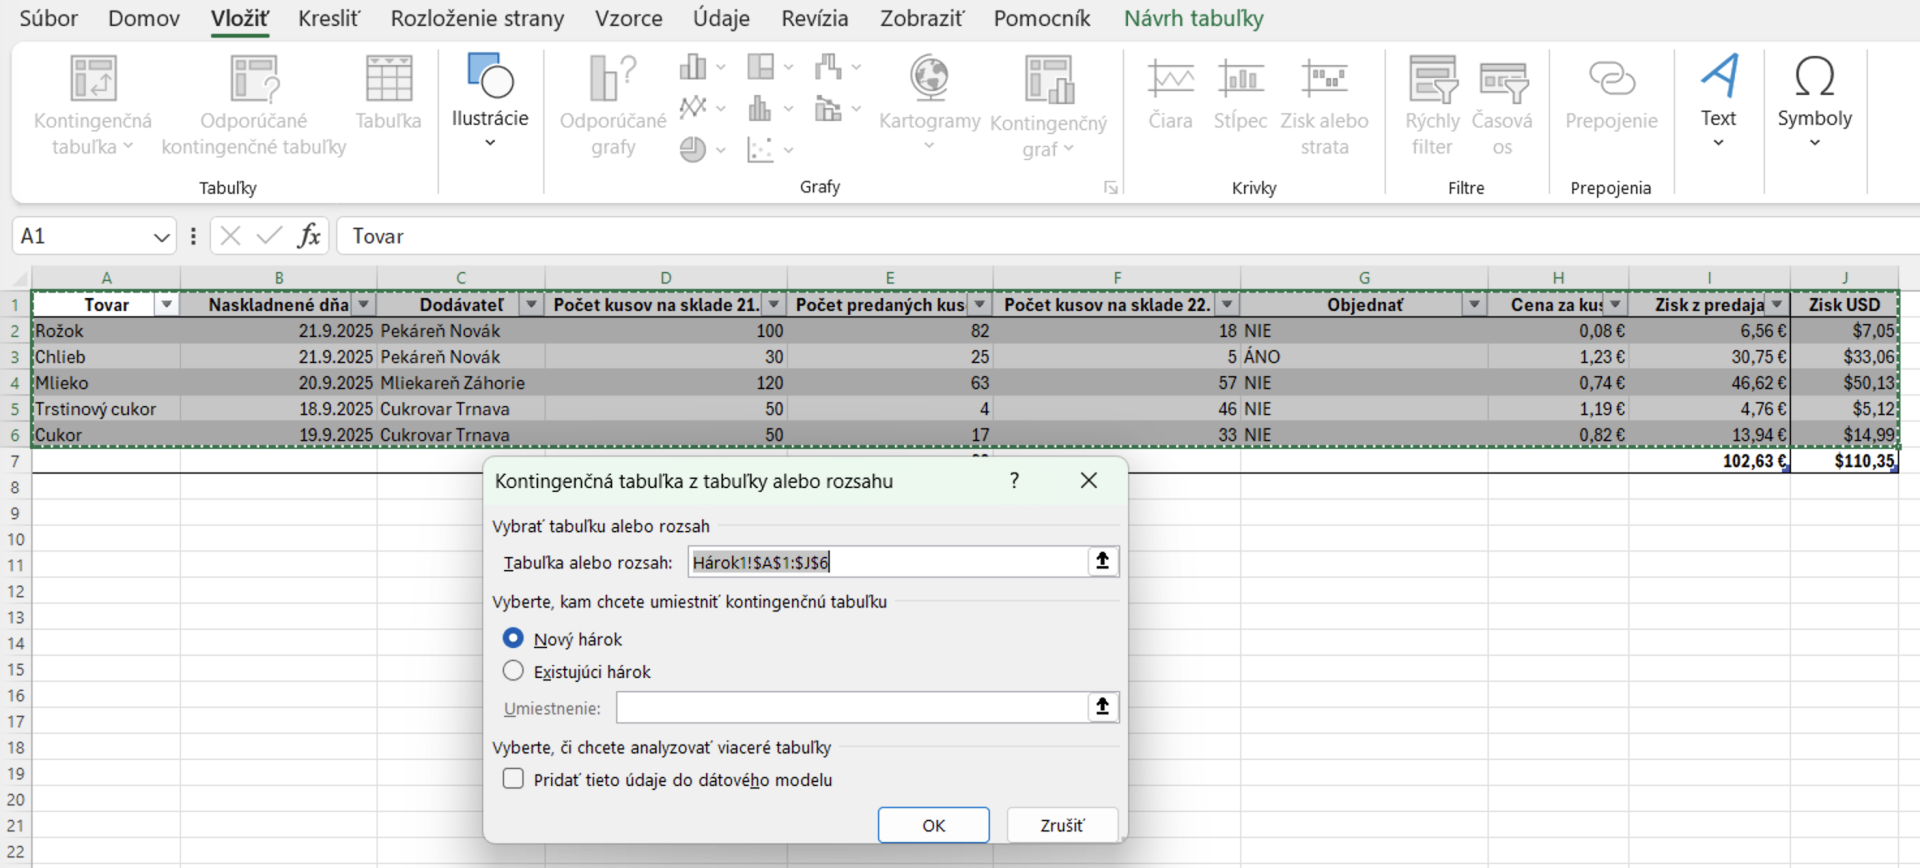Open Odporúčané kontingenčné tabuľky
Screen dimensions: 1920x868
(x=254, y=106)
